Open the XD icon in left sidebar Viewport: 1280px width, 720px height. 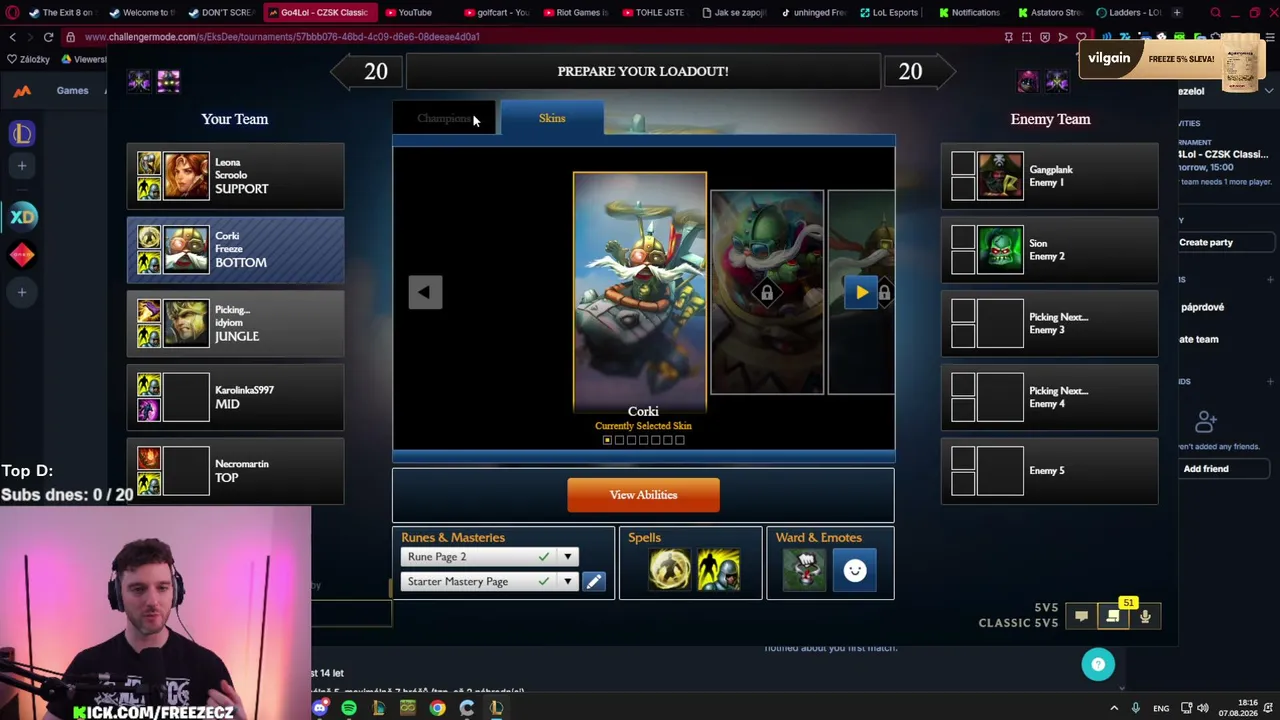pyautogui.click(x=22, y=216)
